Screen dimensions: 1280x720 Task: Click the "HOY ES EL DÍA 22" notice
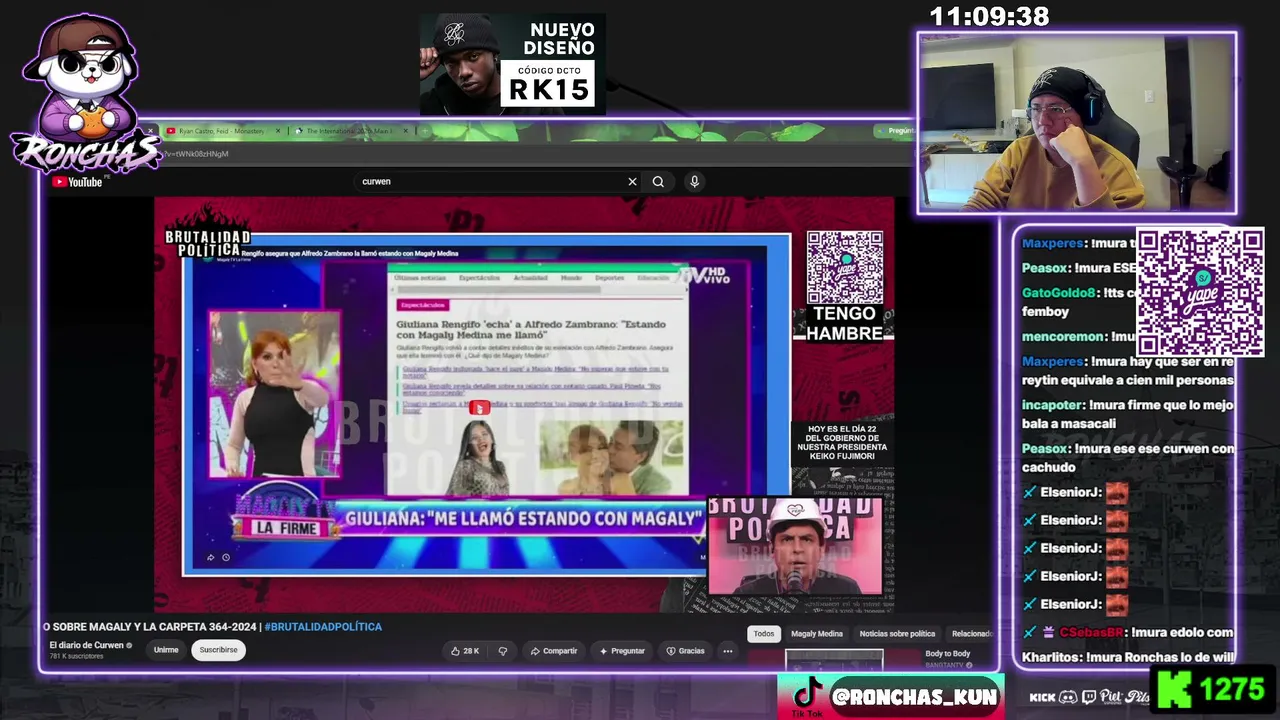tap(843, 442)
